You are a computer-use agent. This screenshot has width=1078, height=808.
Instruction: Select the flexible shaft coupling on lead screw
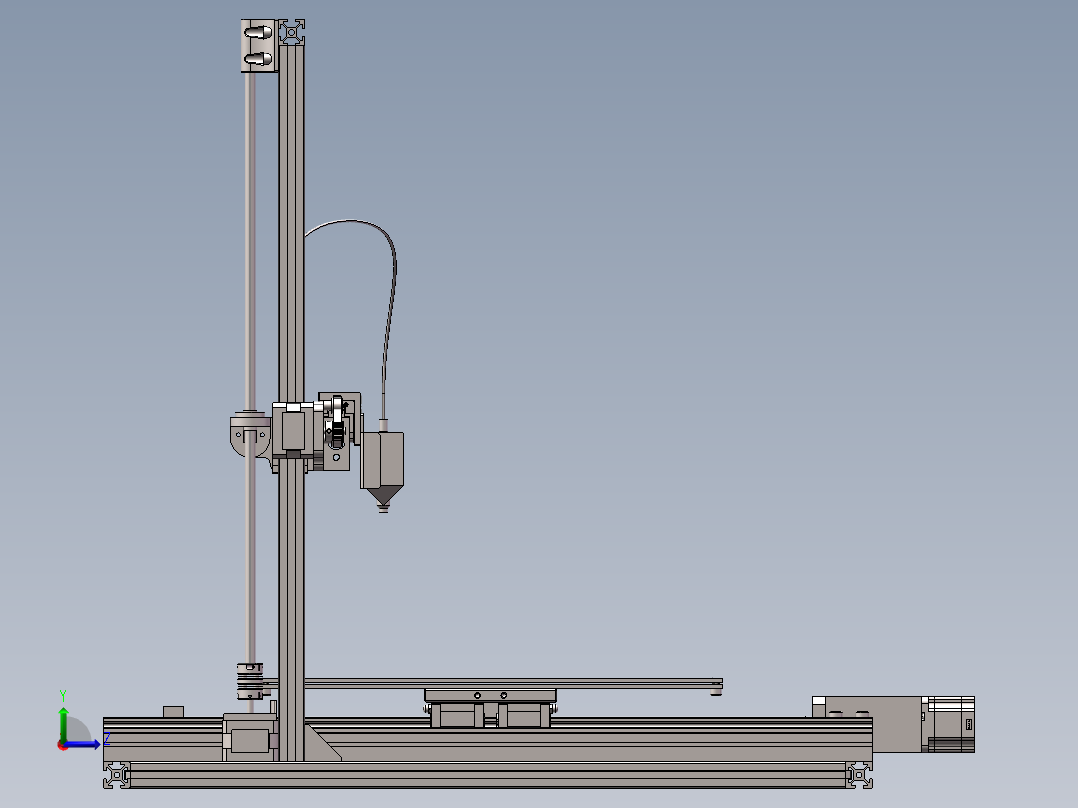[x=250, y=681]
